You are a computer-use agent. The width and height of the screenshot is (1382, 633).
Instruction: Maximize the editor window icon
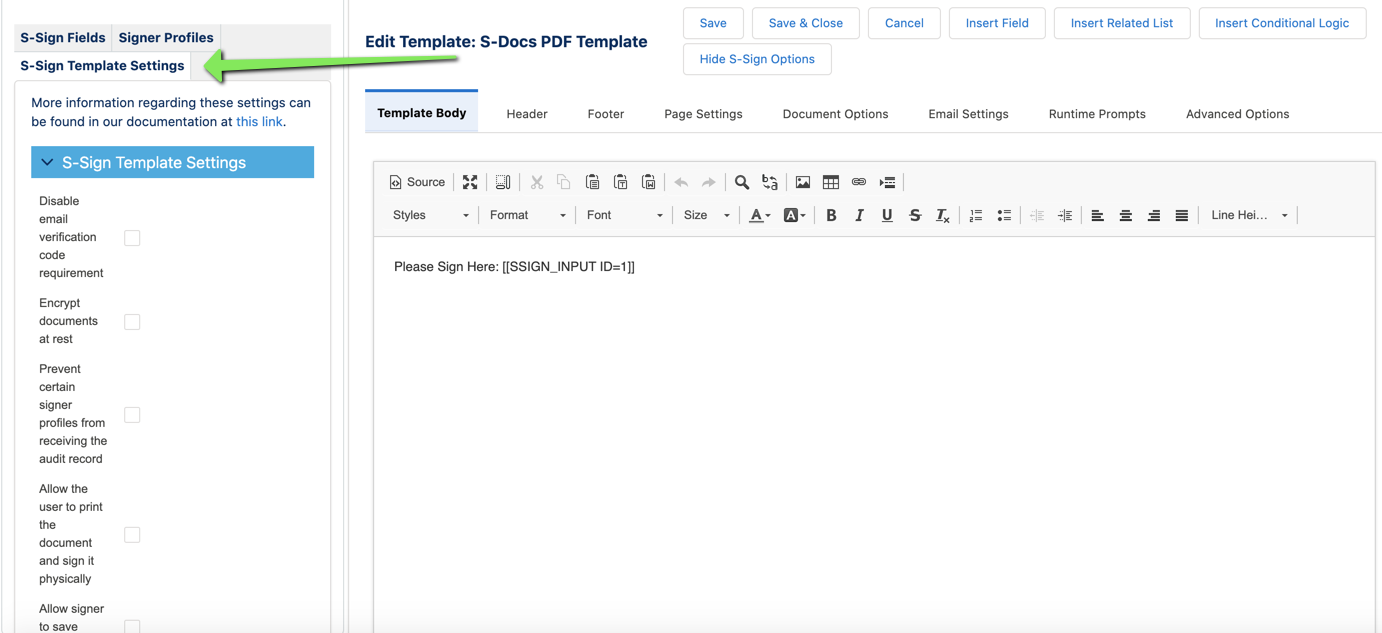click(470, 182)
